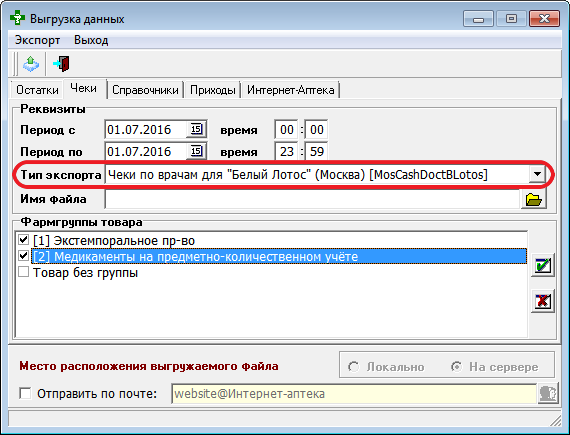Click the address book icon beside email field

click(x=548, y=394)
